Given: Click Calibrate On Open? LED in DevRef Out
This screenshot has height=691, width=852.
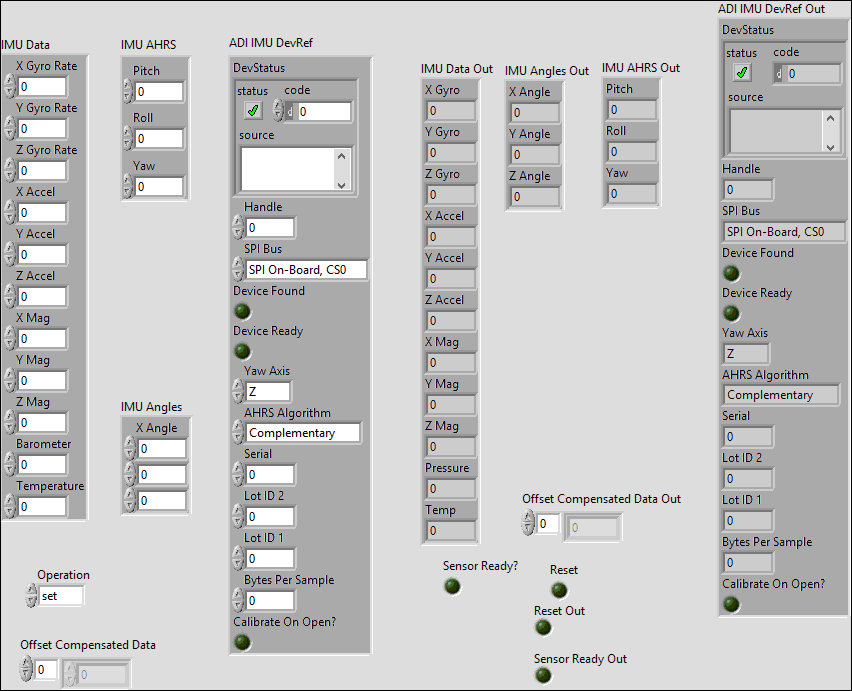Looking at the screenshot, I should [x=732, y=604].
